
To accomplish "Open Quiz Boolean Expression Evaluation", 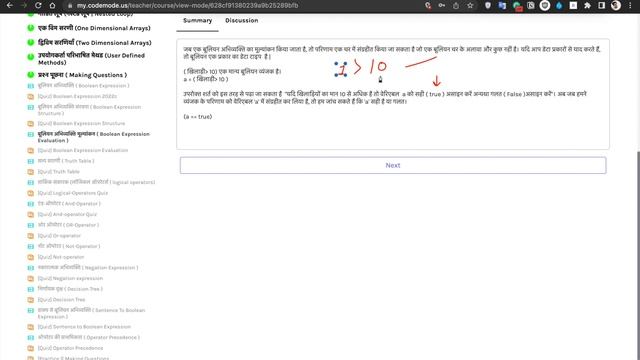I will [83, 150].
